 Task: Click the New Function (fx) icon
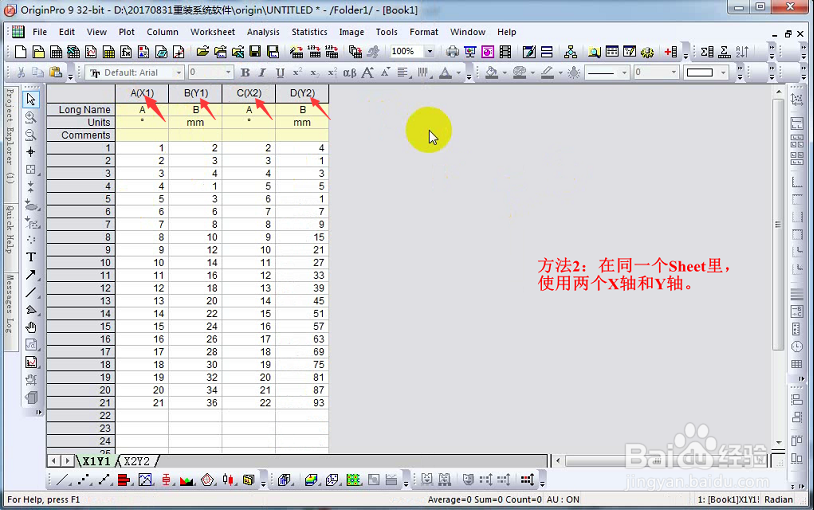click(126, 51)
